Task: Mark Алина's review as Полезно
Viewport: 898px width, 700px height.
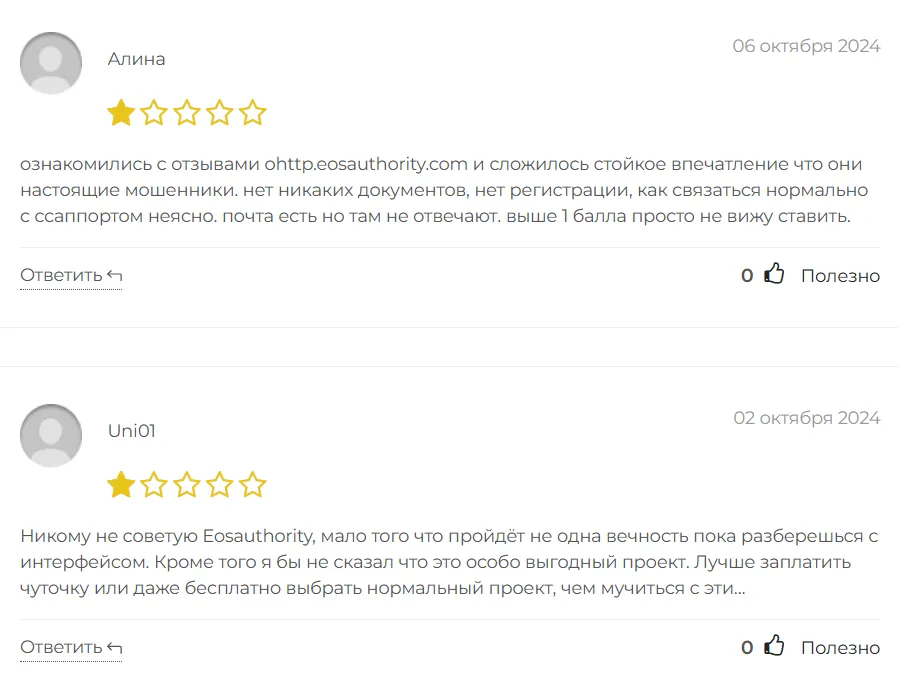Action: 840,275
